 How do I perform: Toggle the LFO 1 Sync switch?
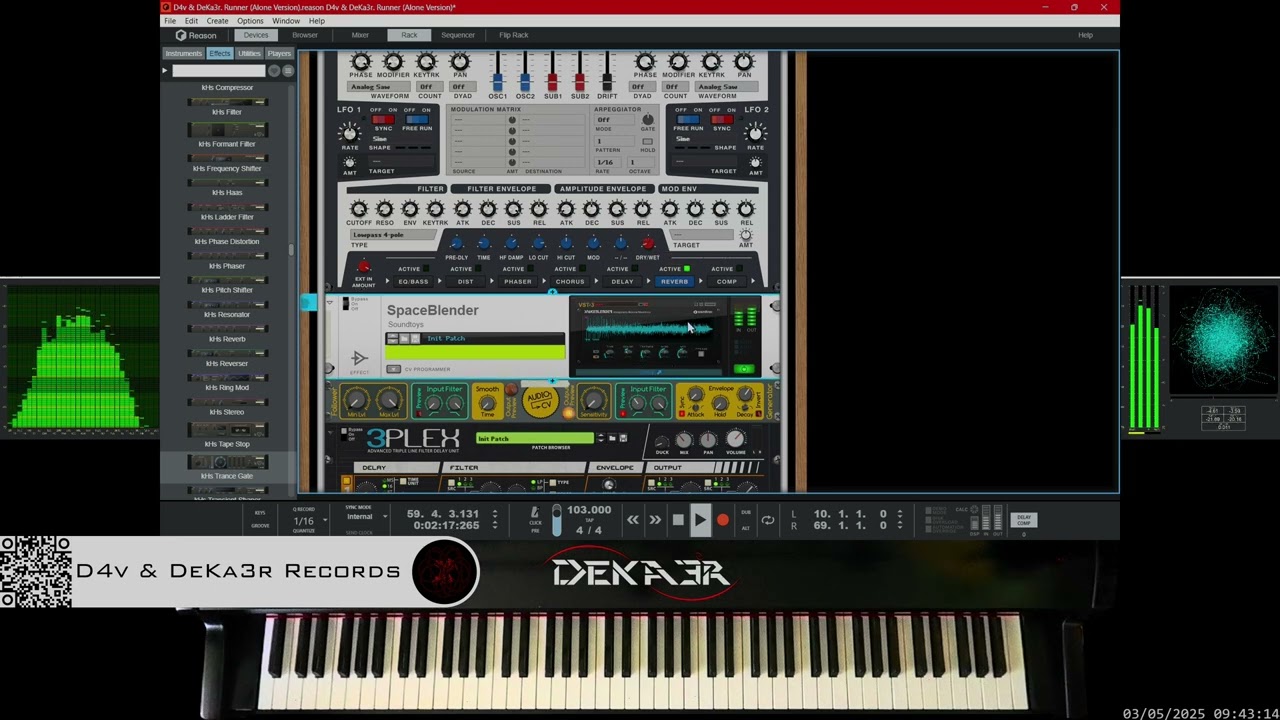(383, 119)
